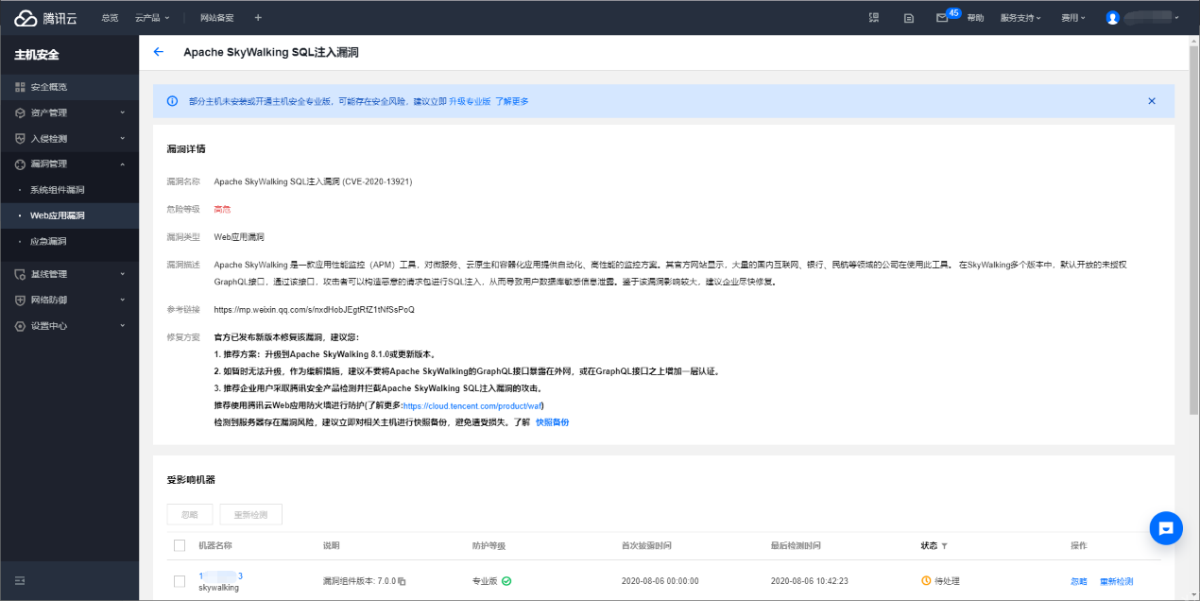Click the 忽略 link in the skywalking row

1079,581
